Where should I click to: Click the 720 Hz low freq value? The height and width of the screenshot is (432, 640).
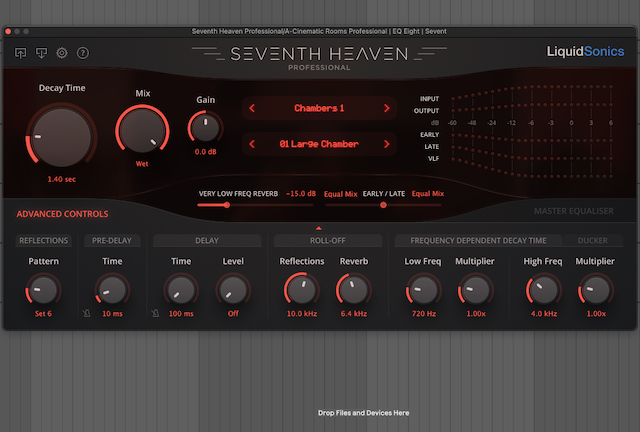point(424,314)
